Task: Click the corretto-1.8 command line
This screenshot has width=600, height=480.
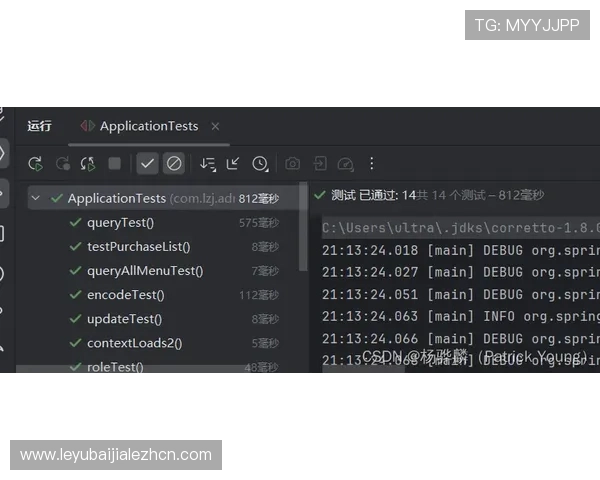Action: pos(461,228)
